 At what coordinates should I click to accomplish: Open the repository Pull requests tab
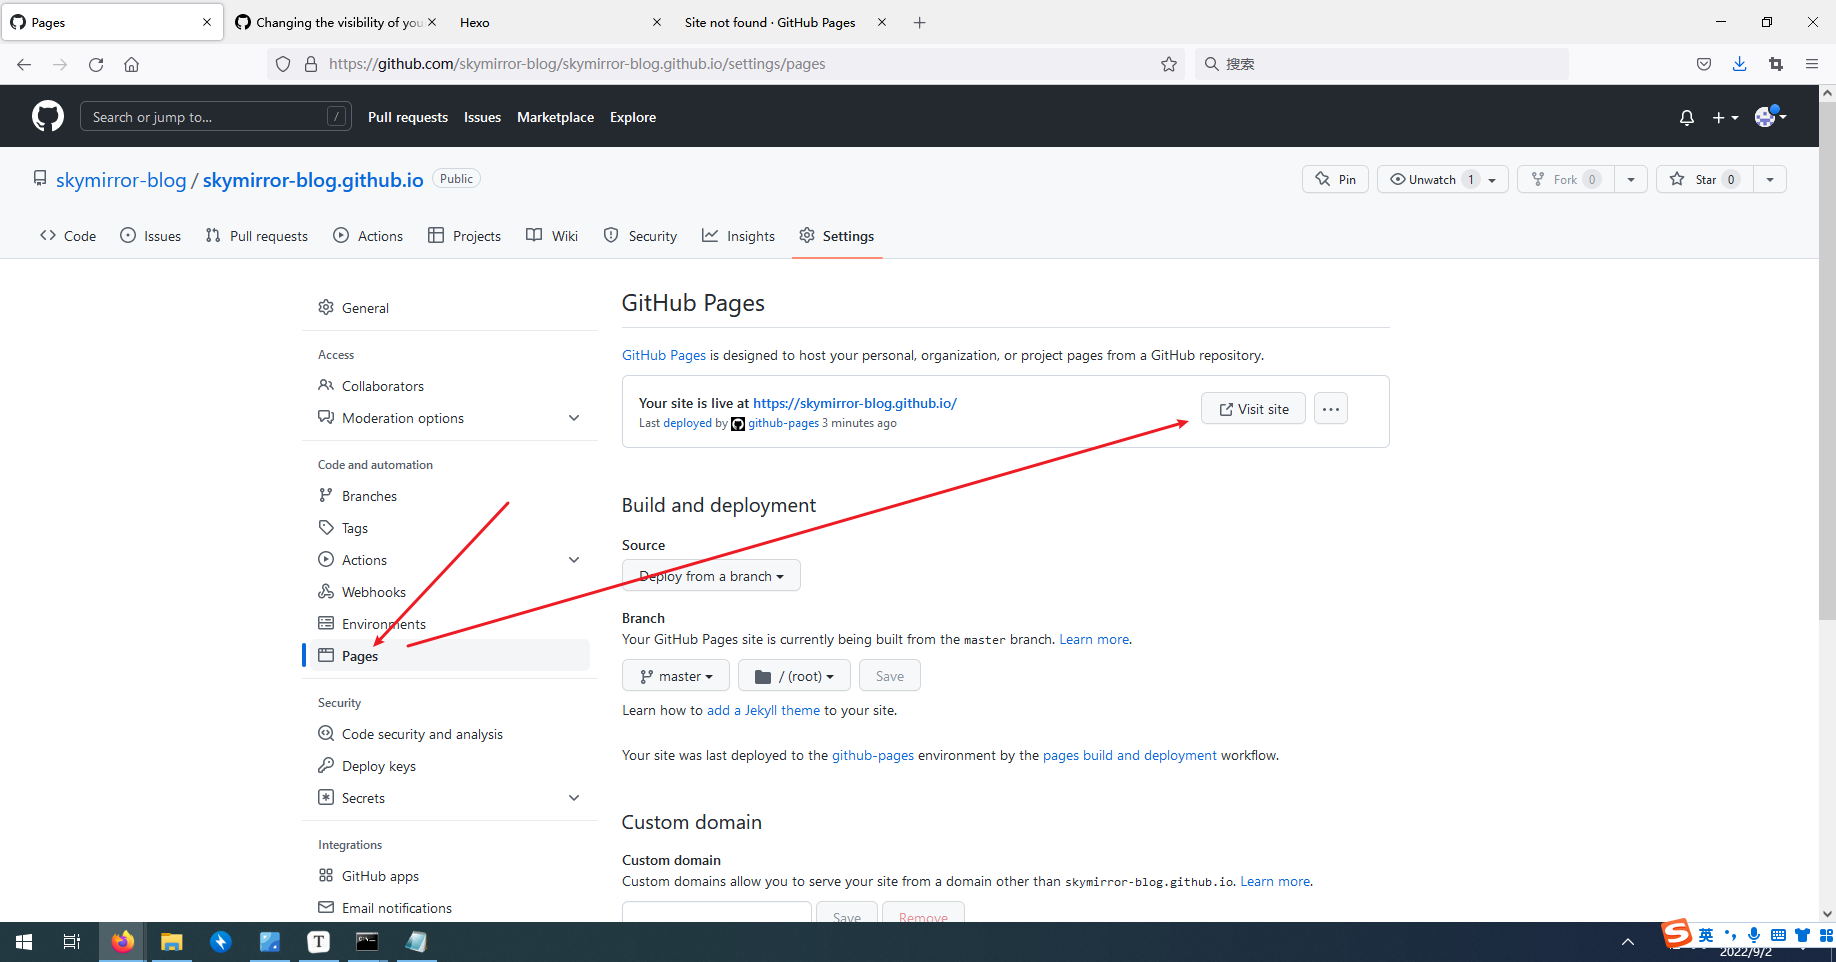257,236
